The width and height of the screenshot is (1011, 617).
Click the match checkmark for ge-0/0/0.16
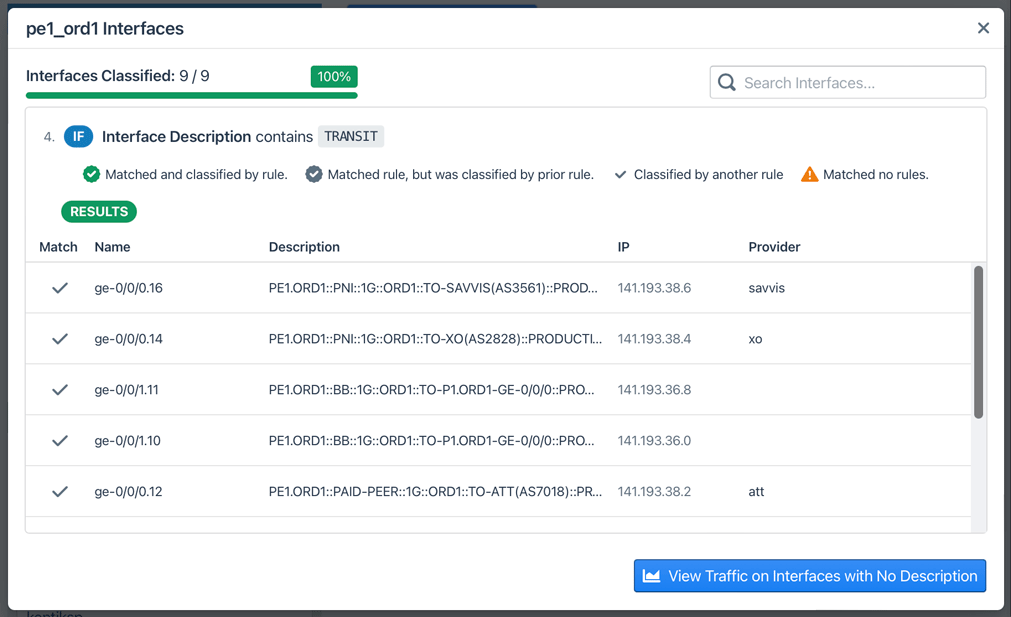click(60, 288)
